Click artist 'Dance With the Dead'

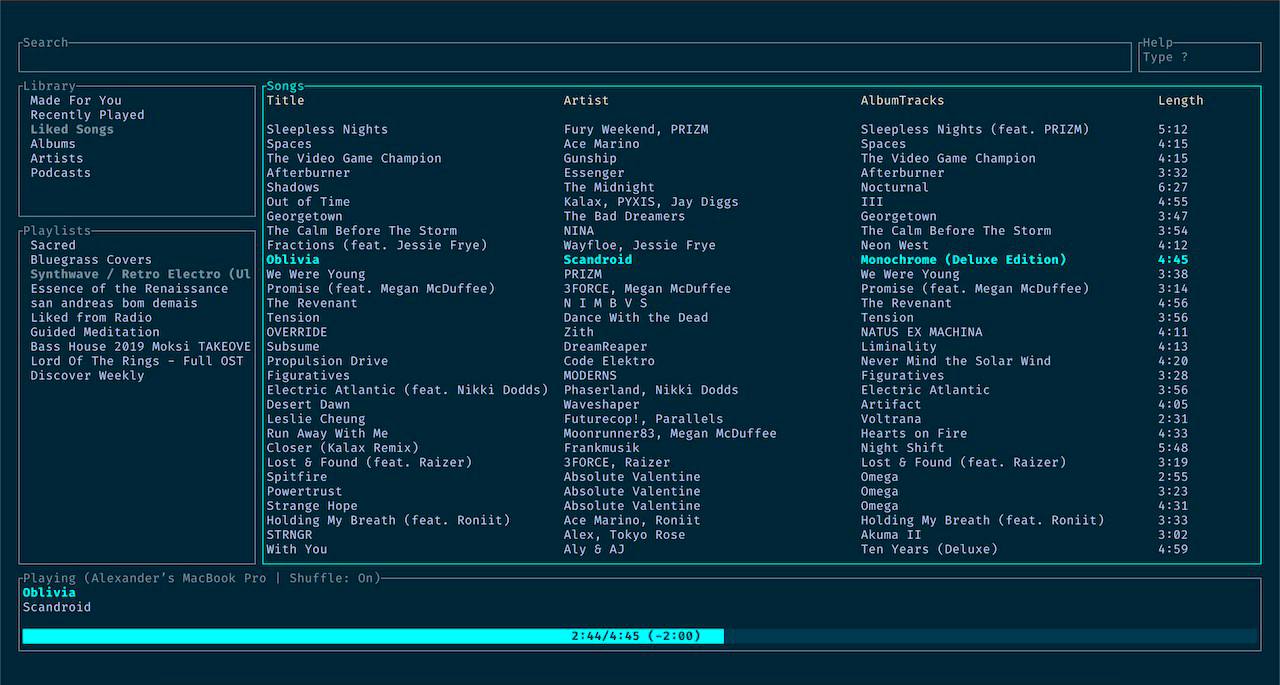pos(636,318)
